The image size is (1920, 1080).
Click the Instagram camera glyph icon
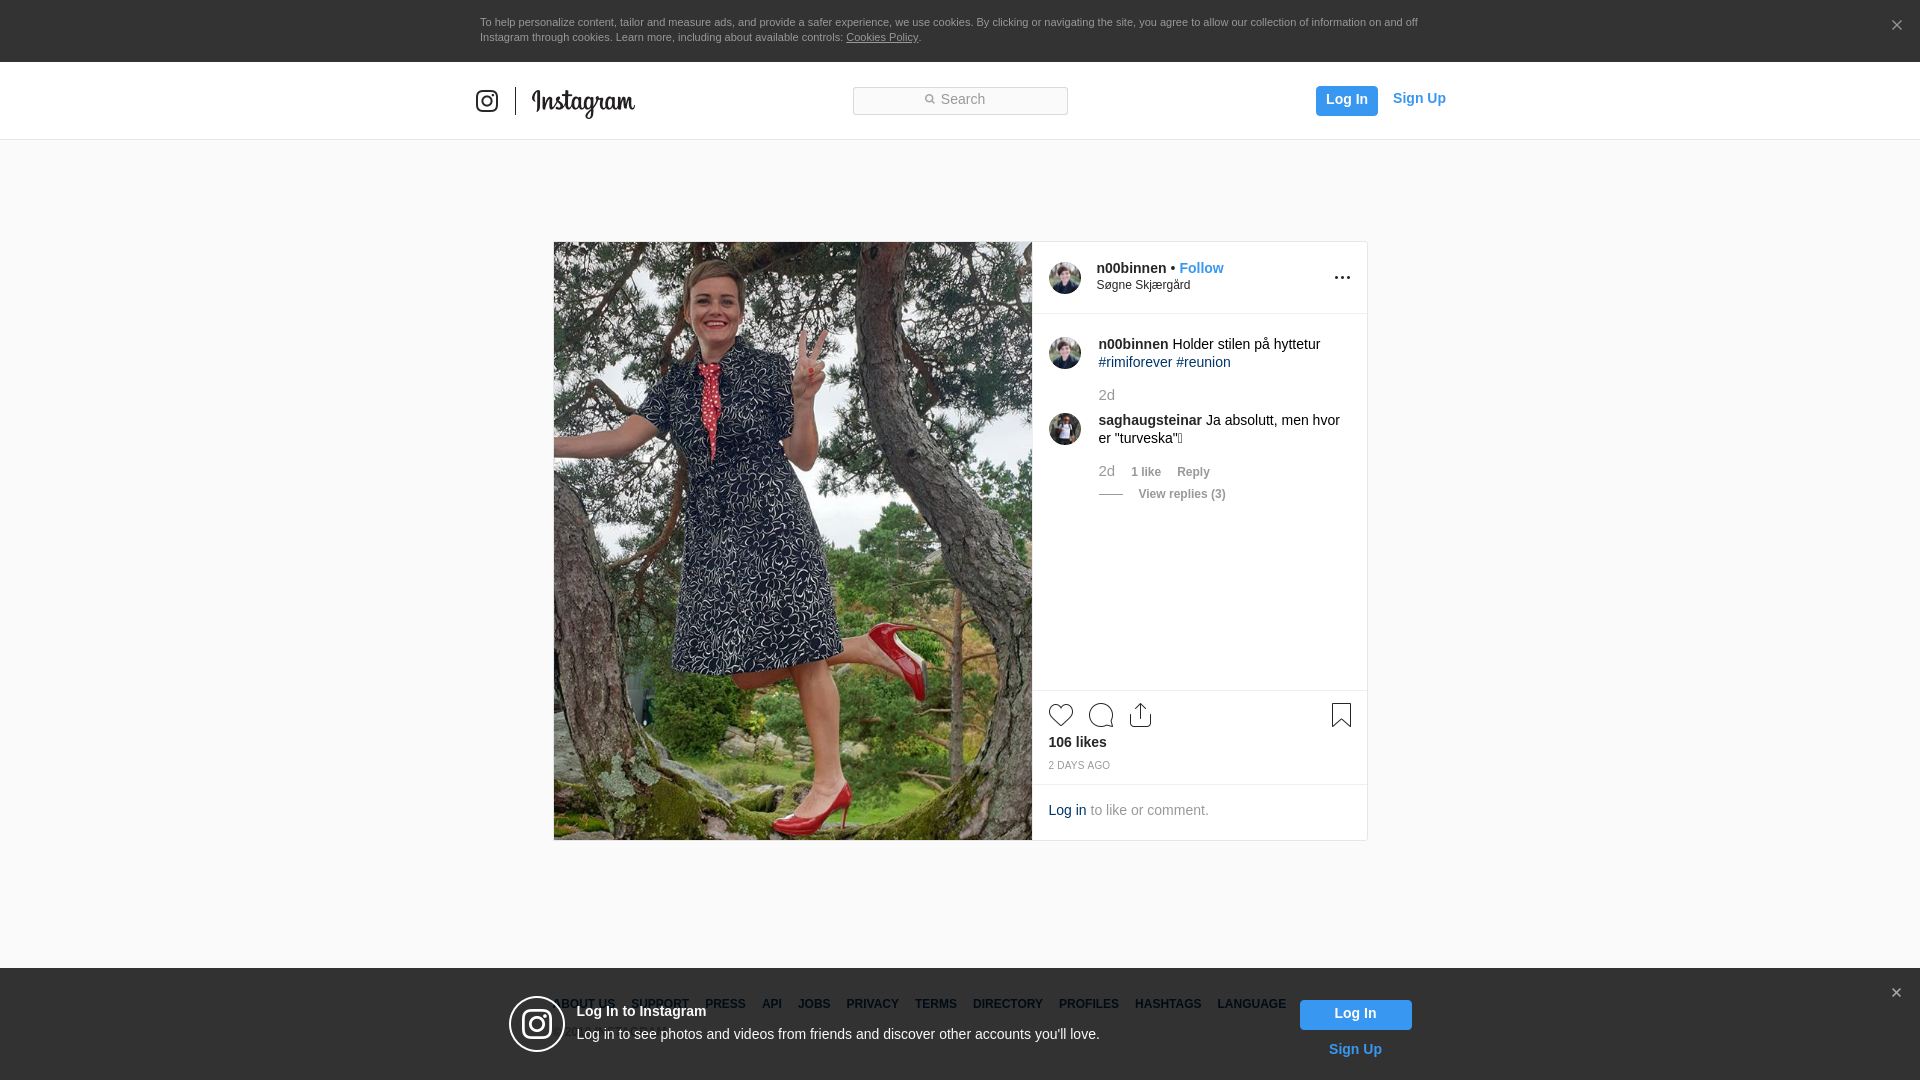487,101
